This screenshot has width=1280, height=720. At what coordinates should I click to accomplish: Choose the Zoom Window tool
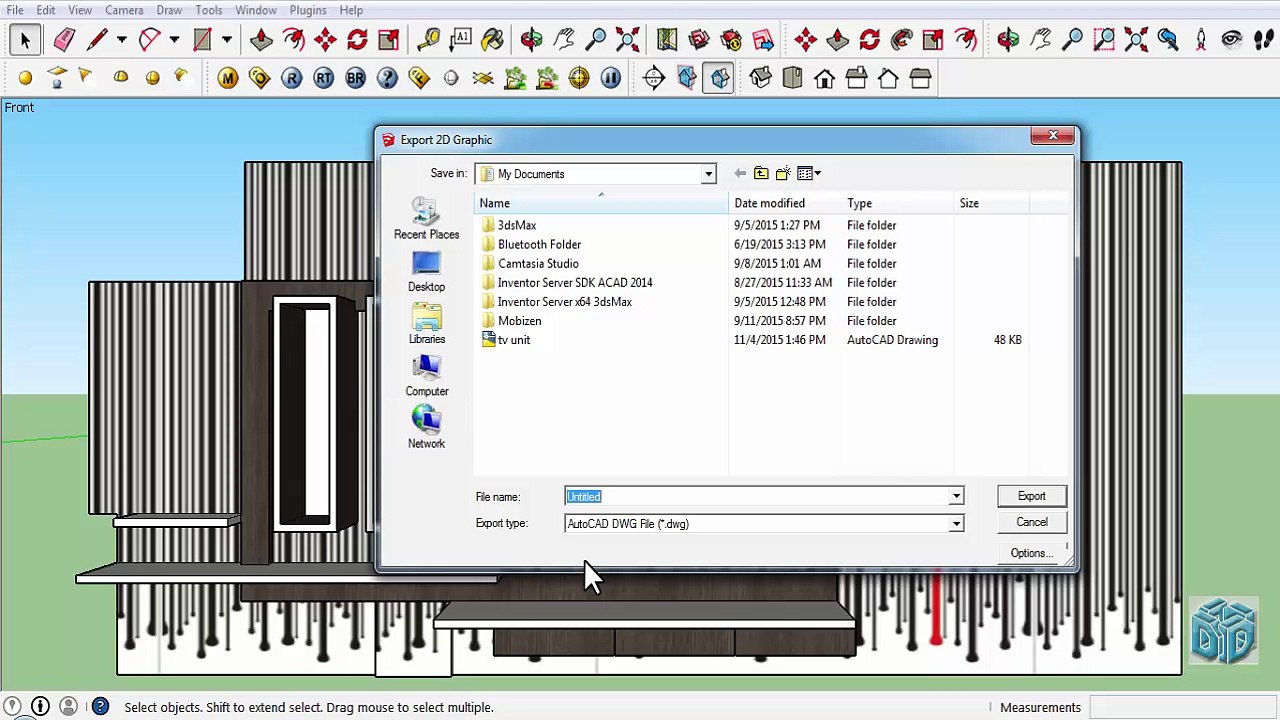1104,40
